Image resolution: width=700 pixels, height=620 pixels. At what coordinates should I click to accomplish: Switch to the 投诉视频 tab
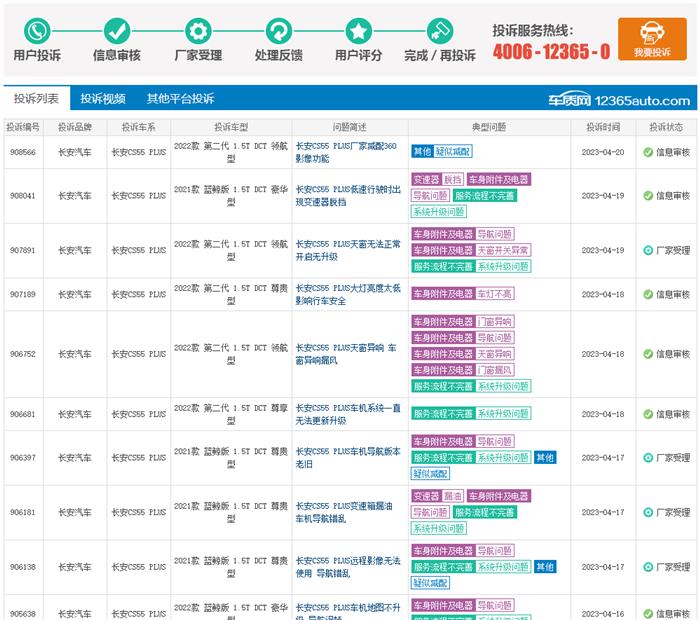pos(103,99)
